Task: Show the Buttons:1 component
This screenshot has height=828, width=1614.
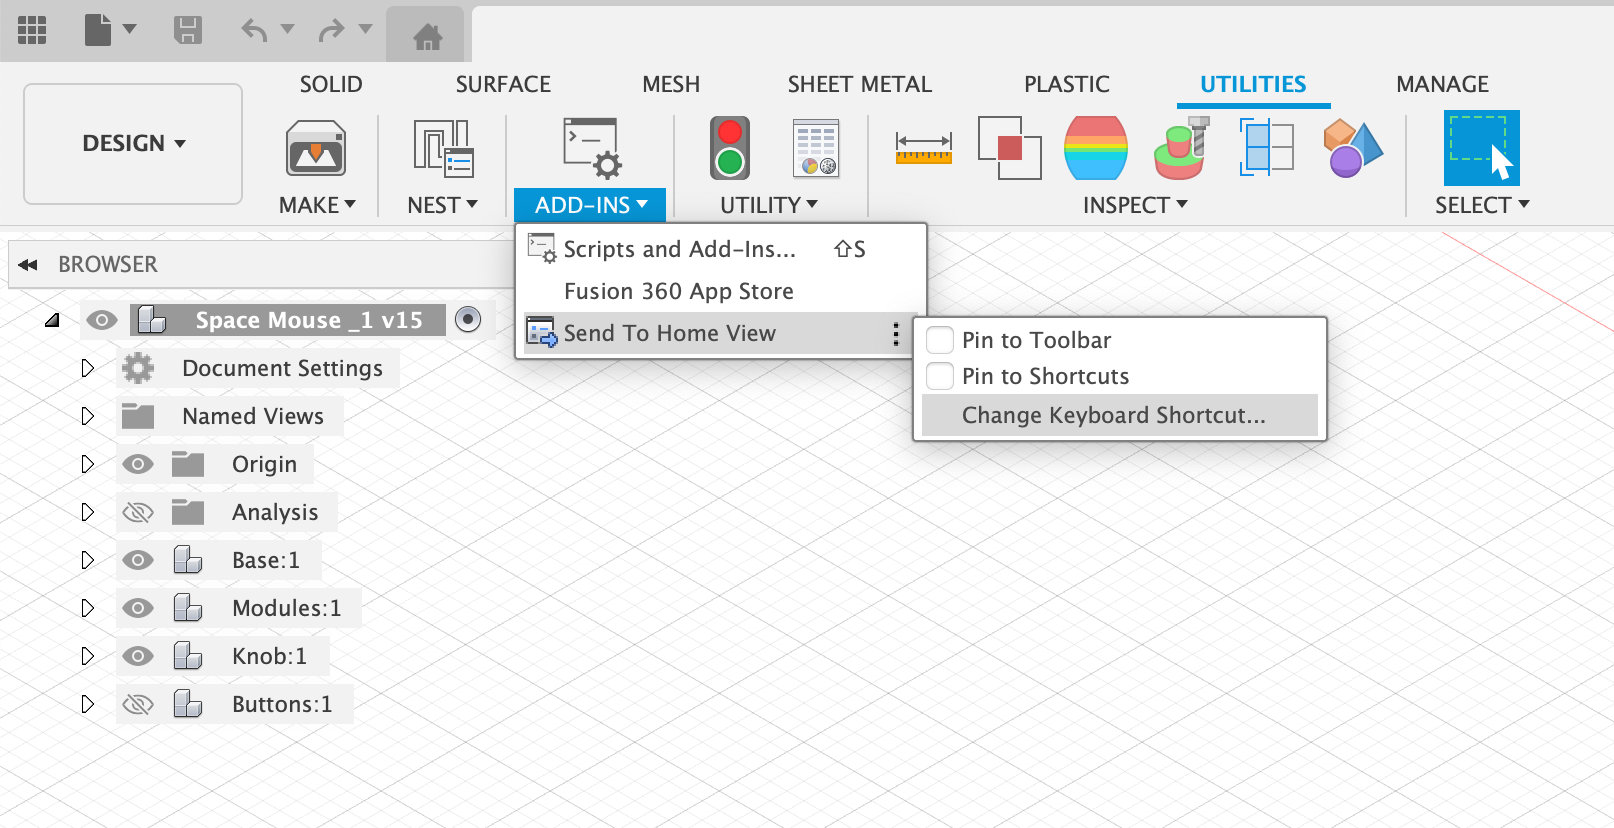Action: point(138,704)
